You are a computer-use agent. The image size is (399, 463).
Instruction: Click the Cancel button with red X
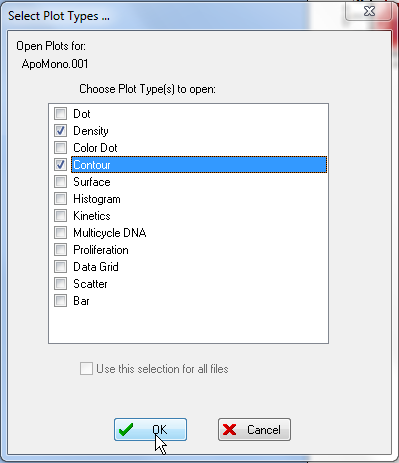point(254,430)
